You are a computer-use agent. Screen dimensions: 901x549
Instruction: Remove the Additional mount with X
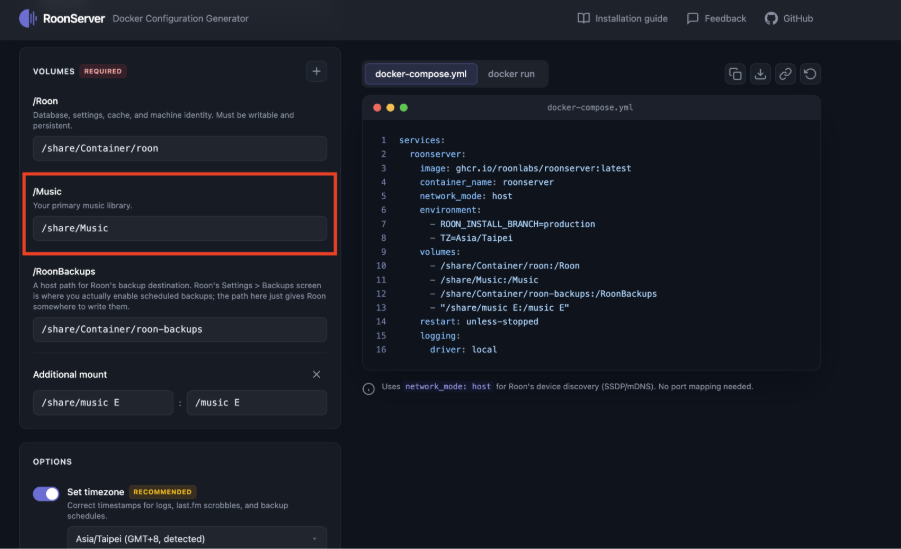(x=316, y=374)
